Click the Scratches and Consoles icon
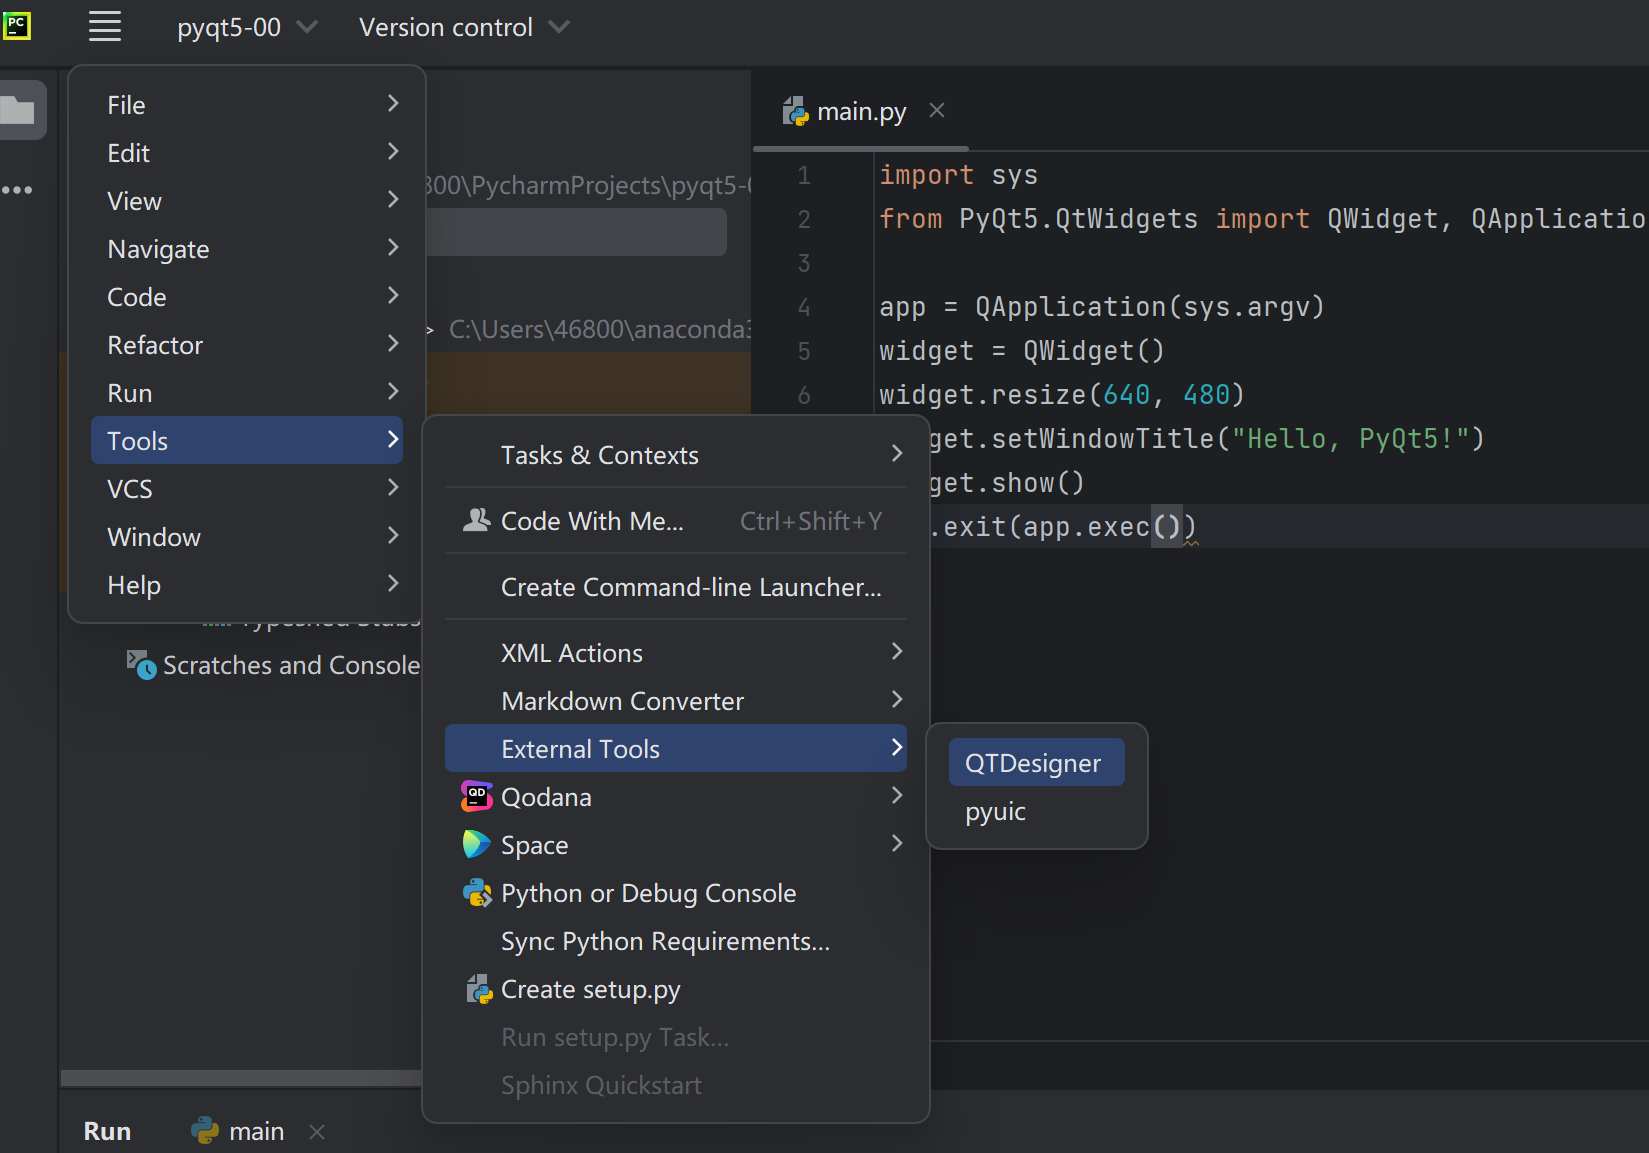Viewport: 1649px width, 1153px height. point(141,665)
